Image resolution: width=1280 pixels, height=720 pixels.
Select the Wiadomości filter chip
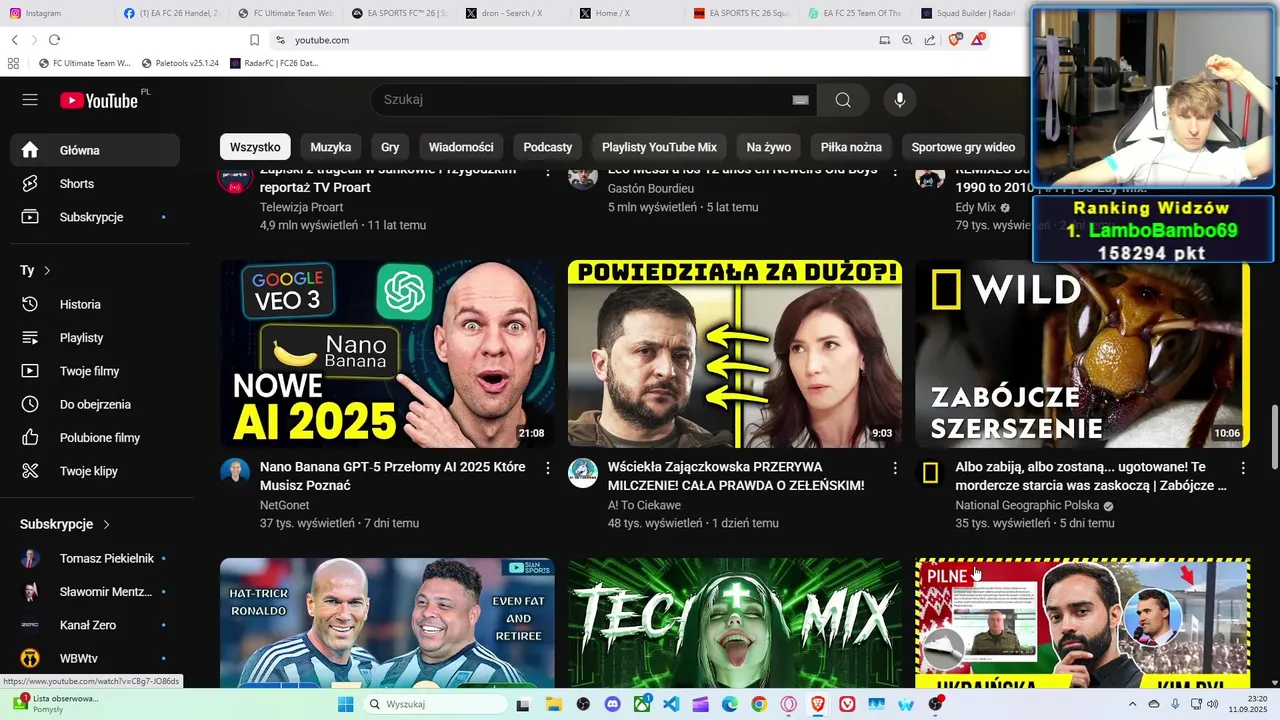coord(461,147)
